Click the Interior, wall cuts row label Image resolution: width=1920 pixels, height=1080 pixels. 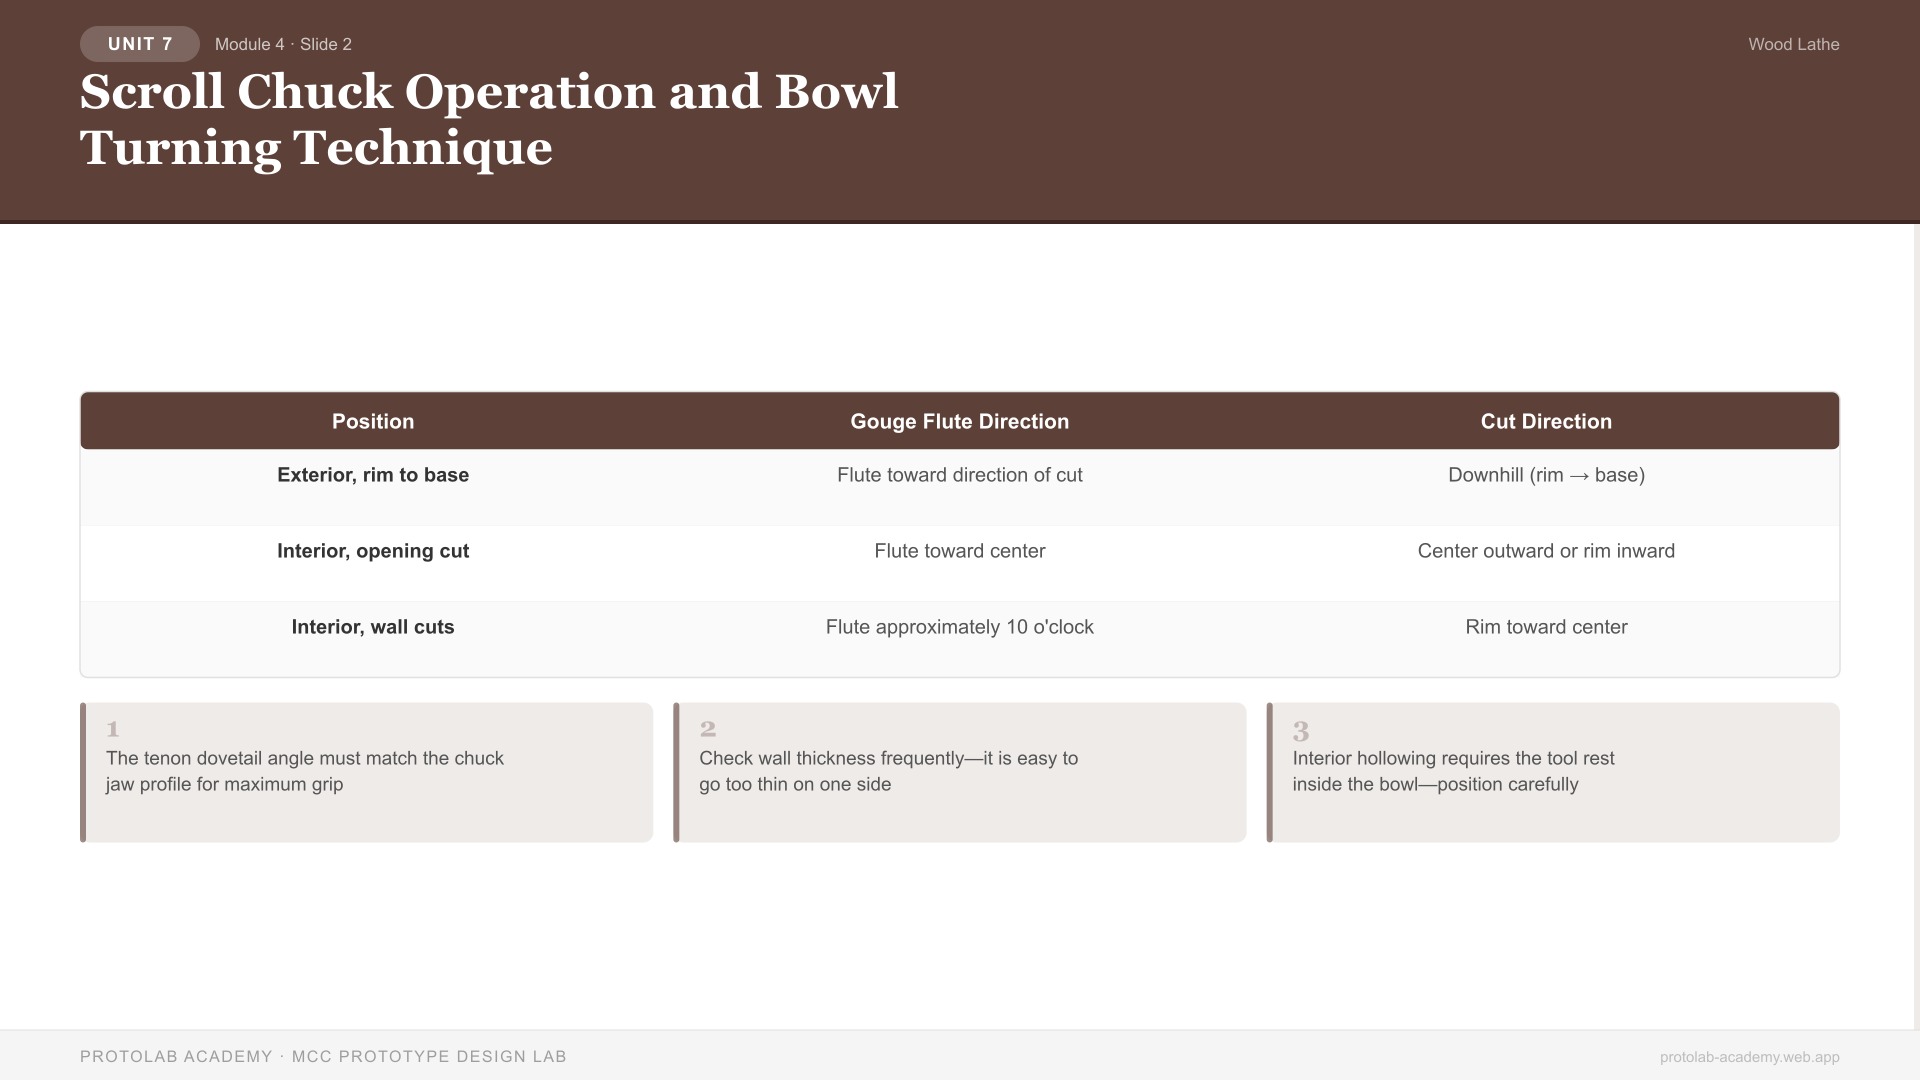point(373,627)
